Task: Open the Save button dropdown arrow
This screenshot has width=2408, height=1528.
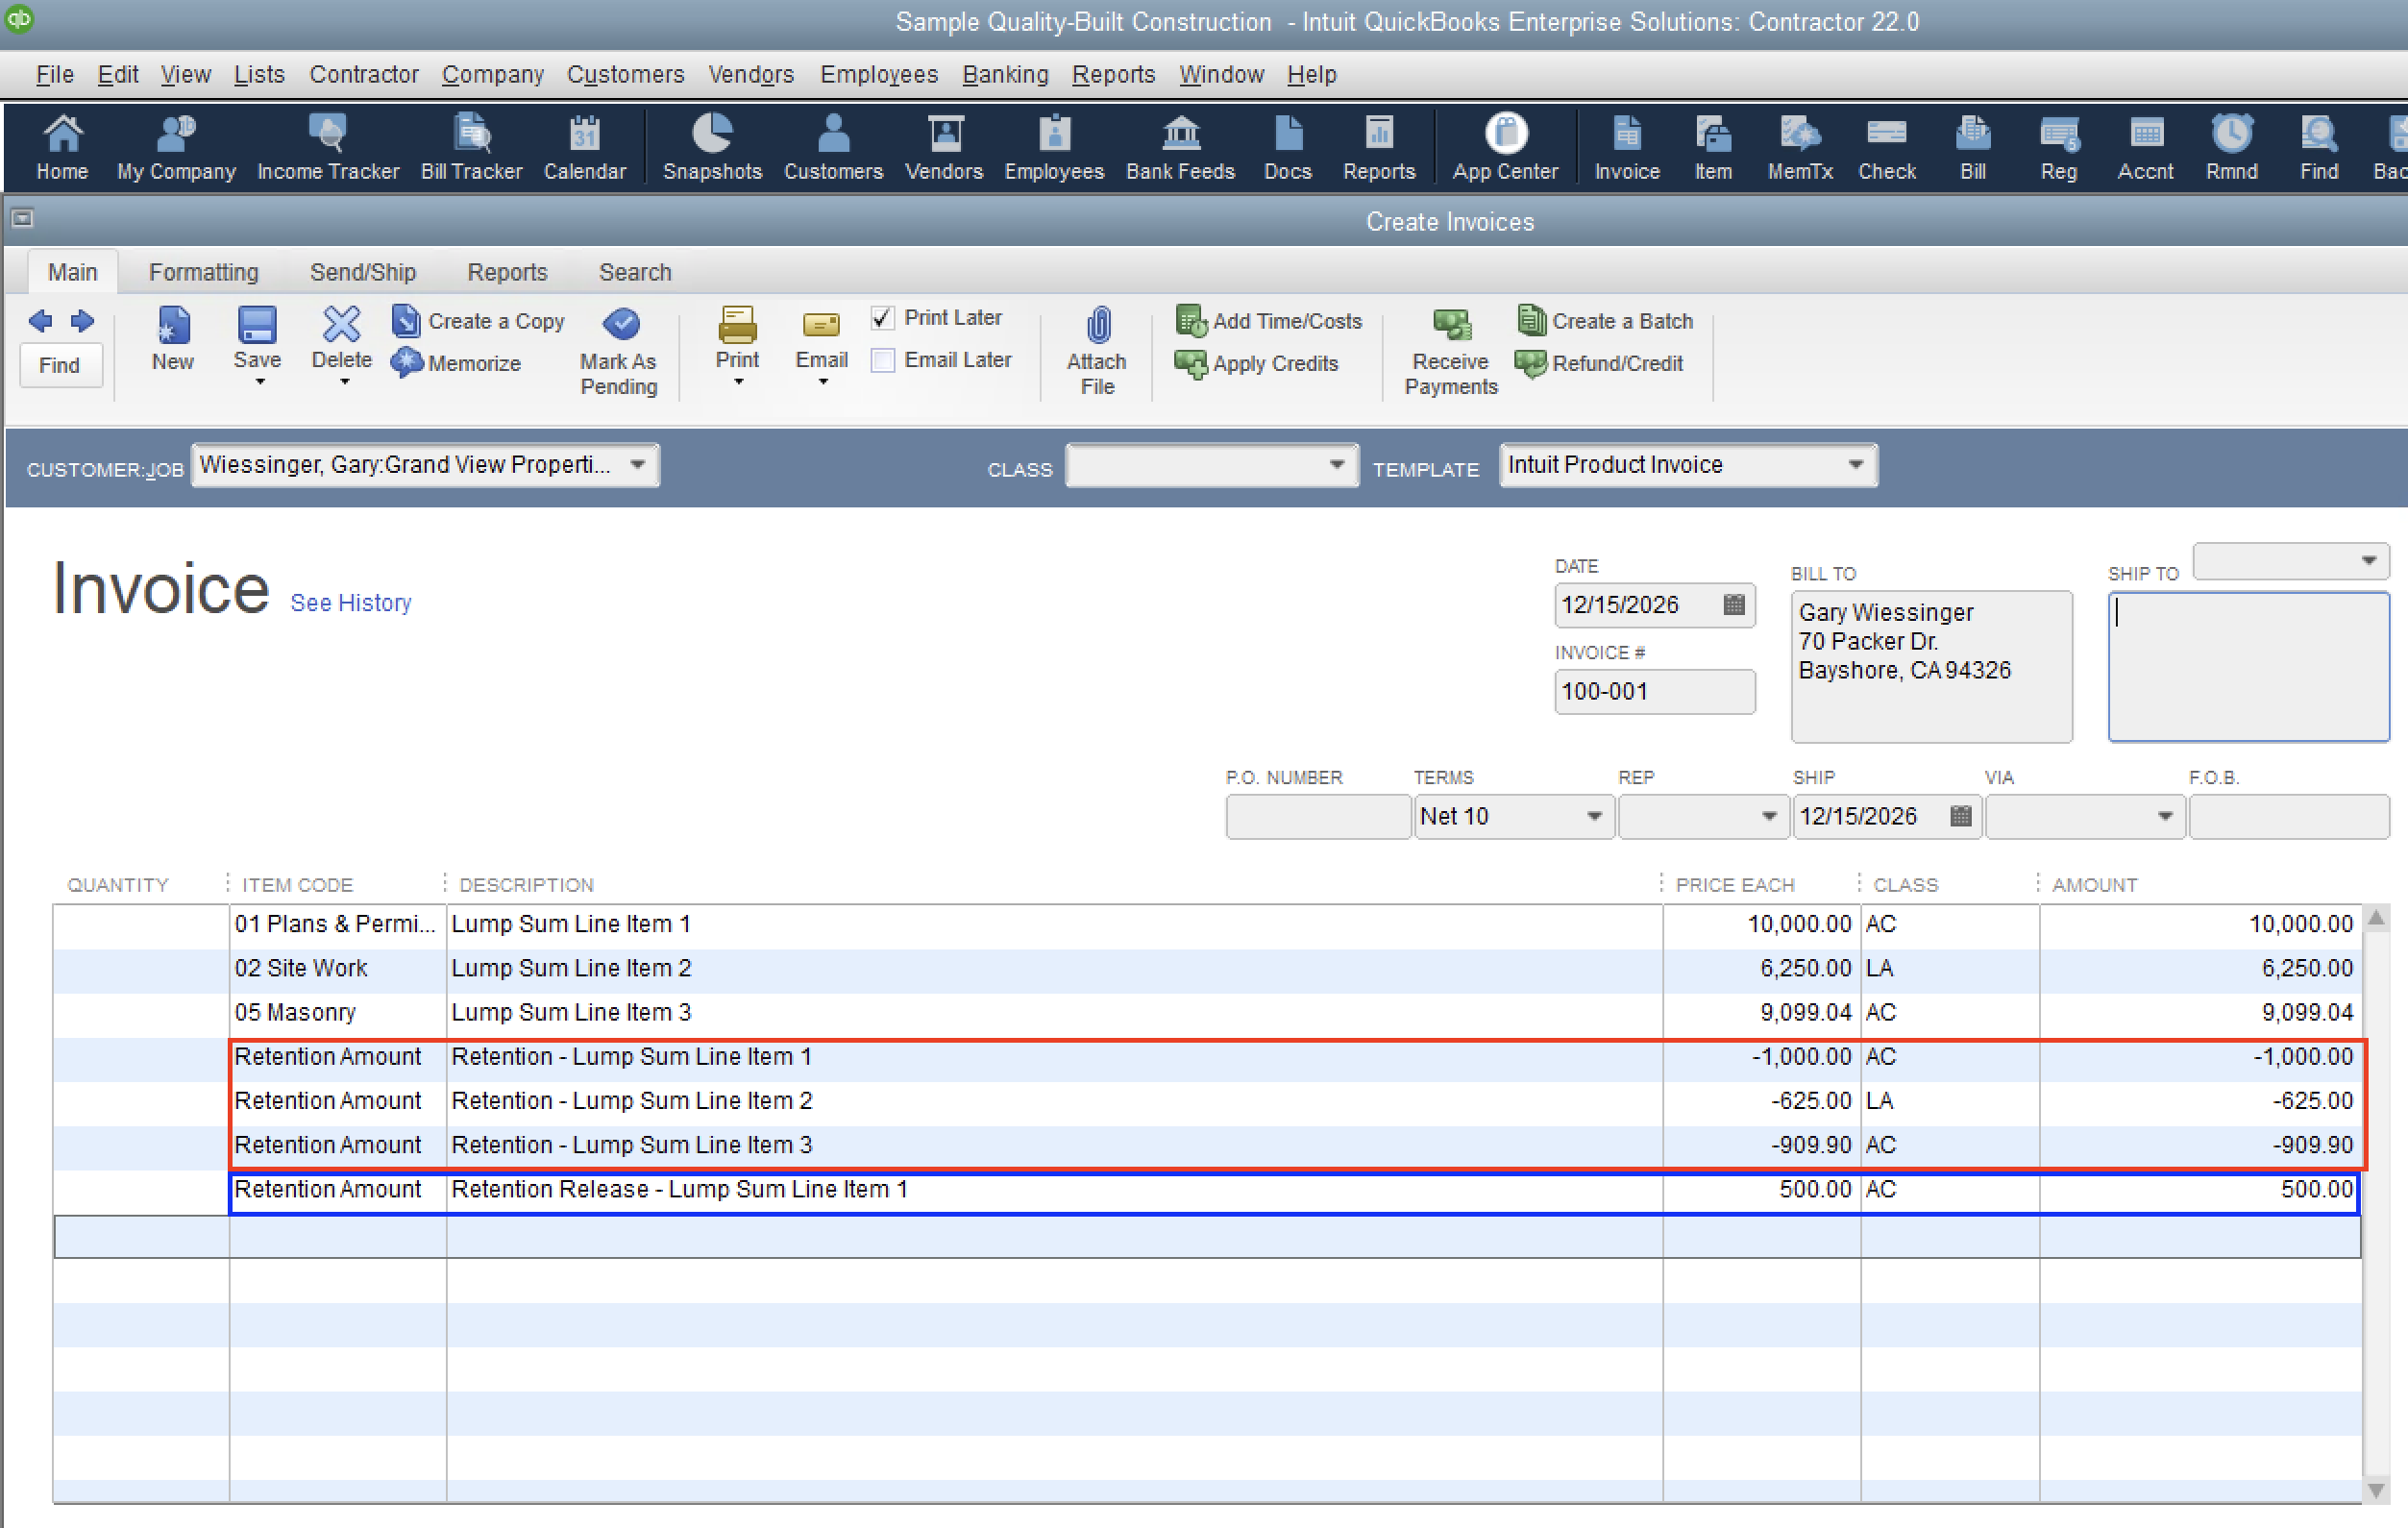Action: [260, 383]
